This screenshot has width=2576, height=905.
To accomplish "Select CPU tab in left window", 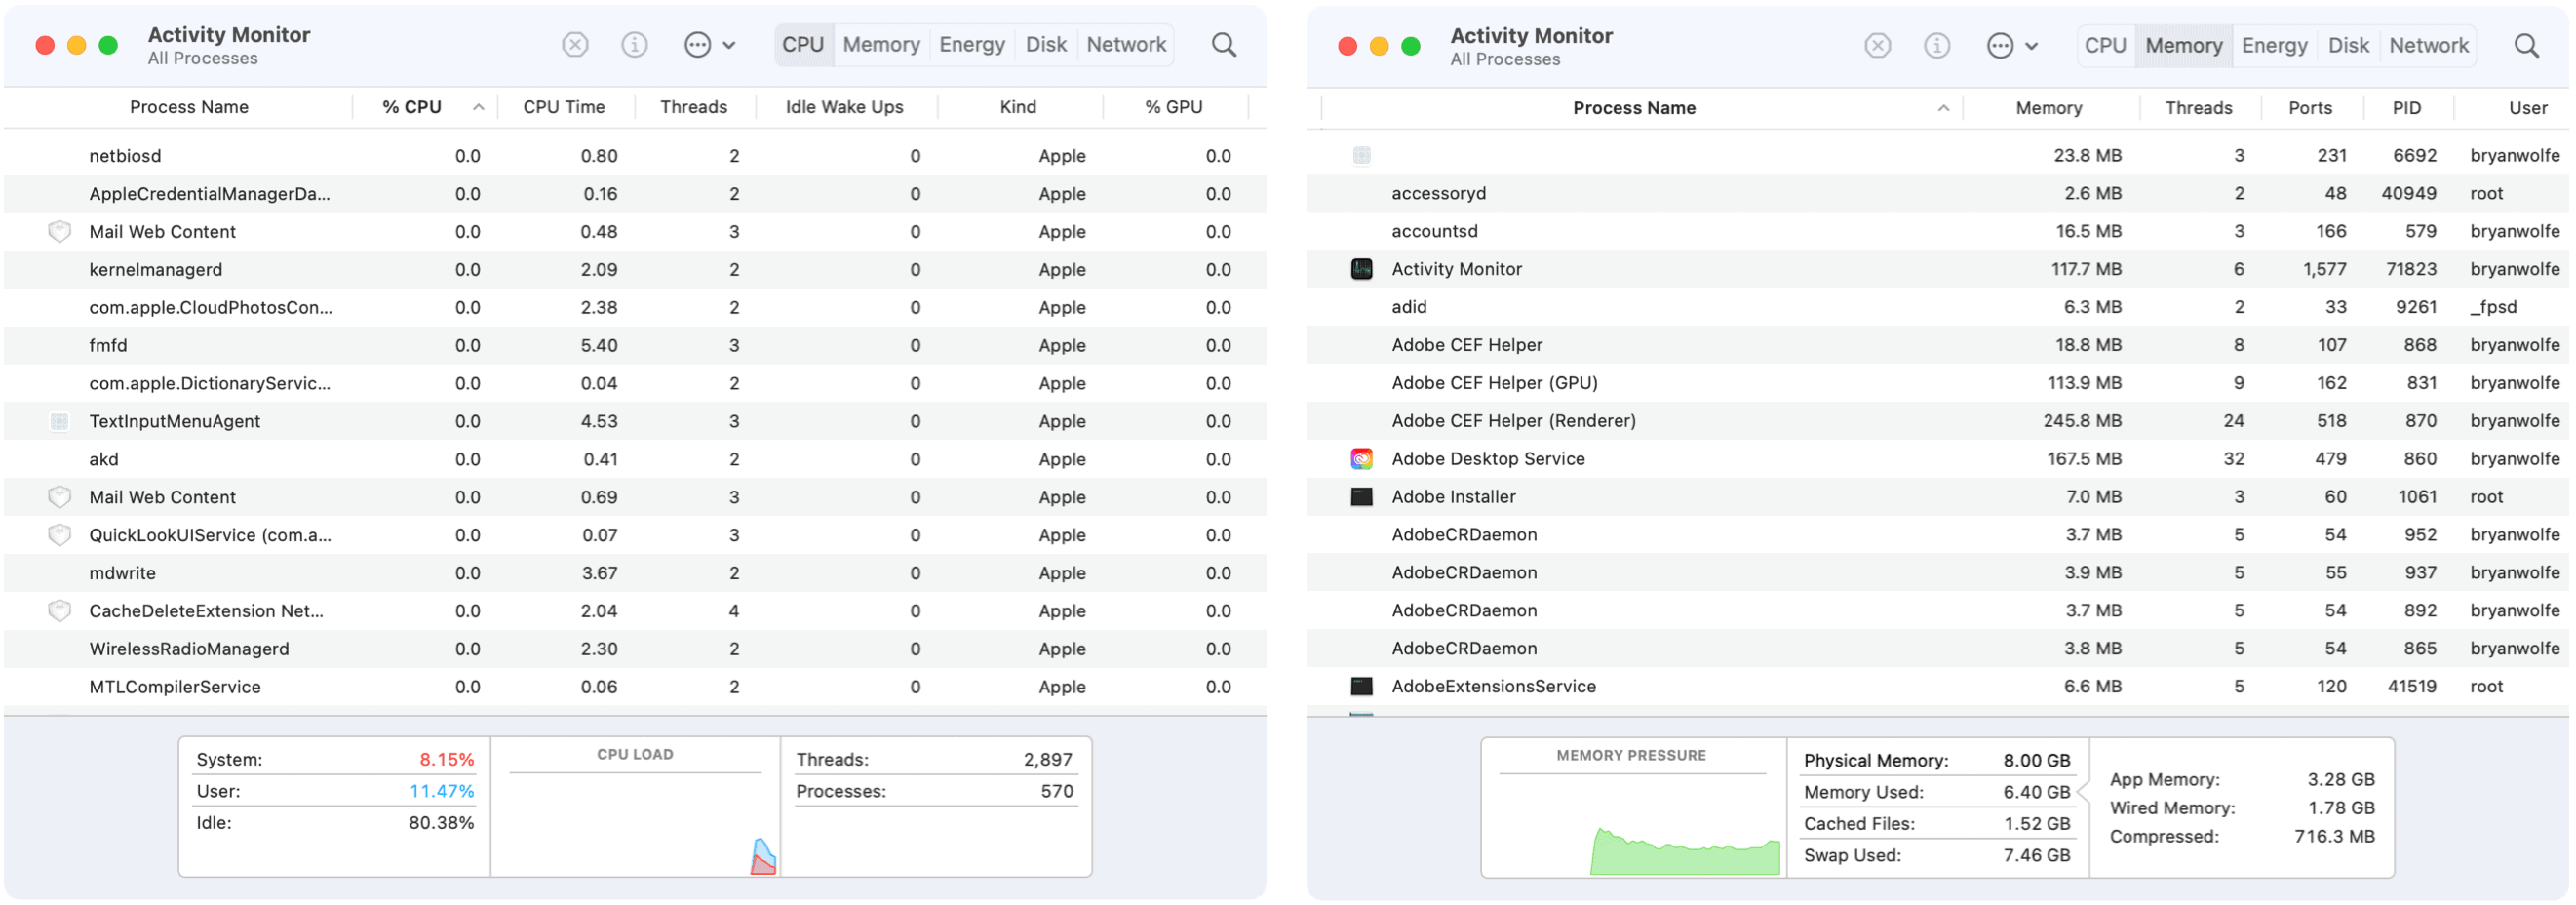I will 803,45.
